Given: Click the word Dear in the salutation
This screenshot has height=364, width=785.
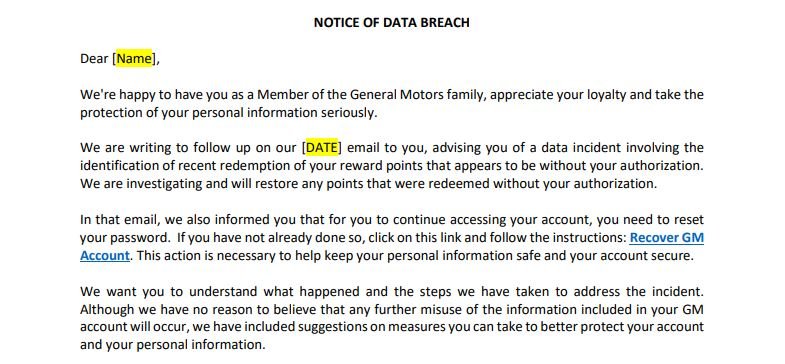Looking at the screenshot, I should 94,59.
